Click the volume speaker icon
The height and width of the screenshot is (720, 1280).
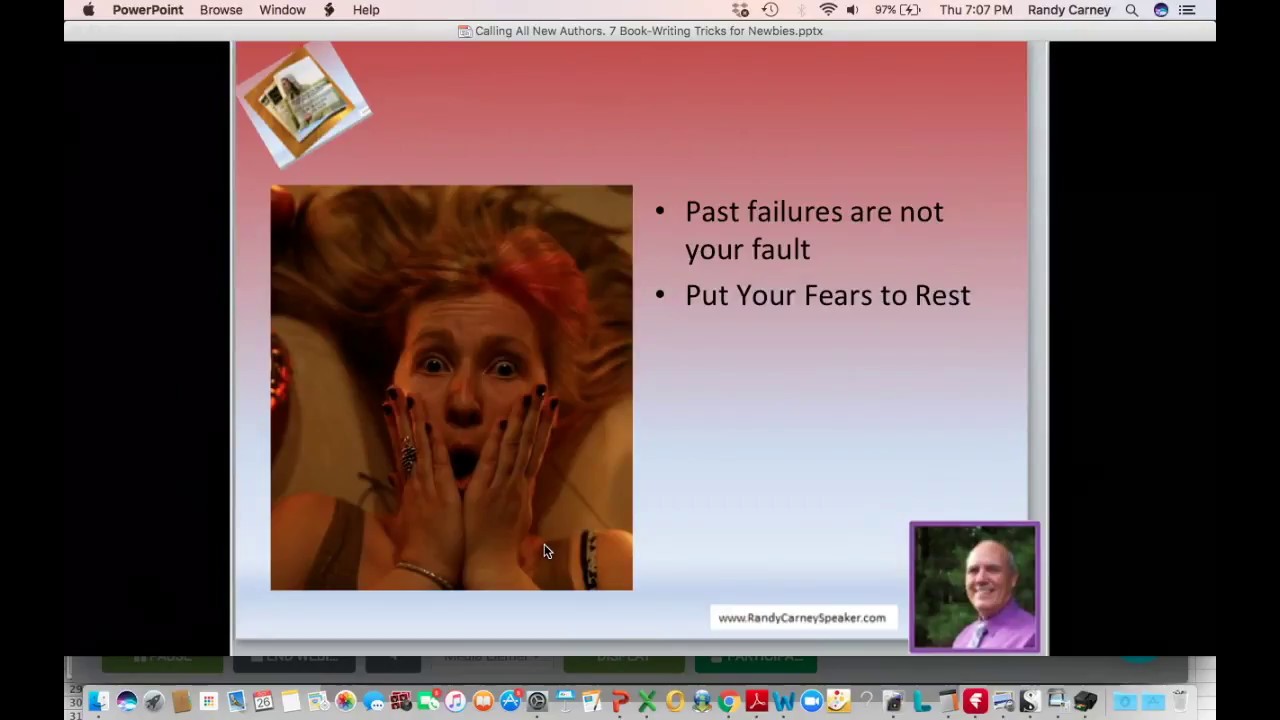[852, 10]
